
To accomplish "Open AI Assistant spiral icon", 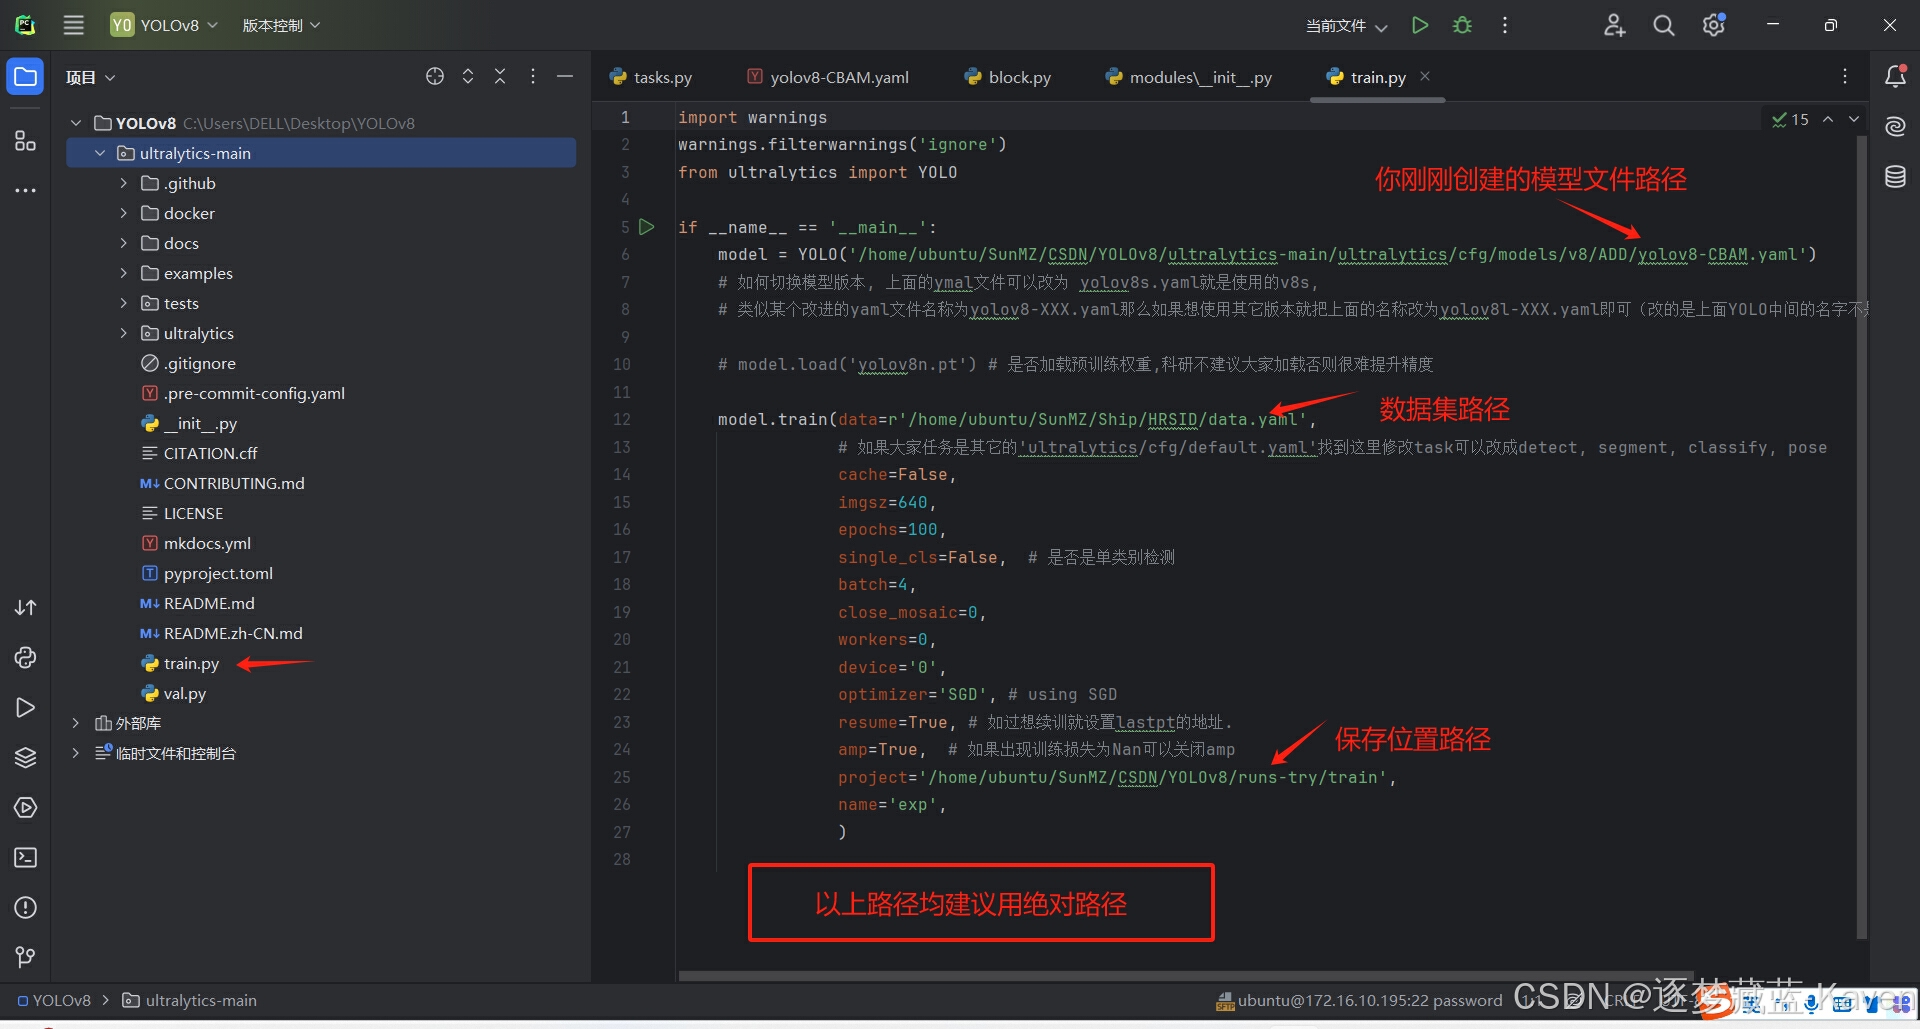I will [1895, 126].
